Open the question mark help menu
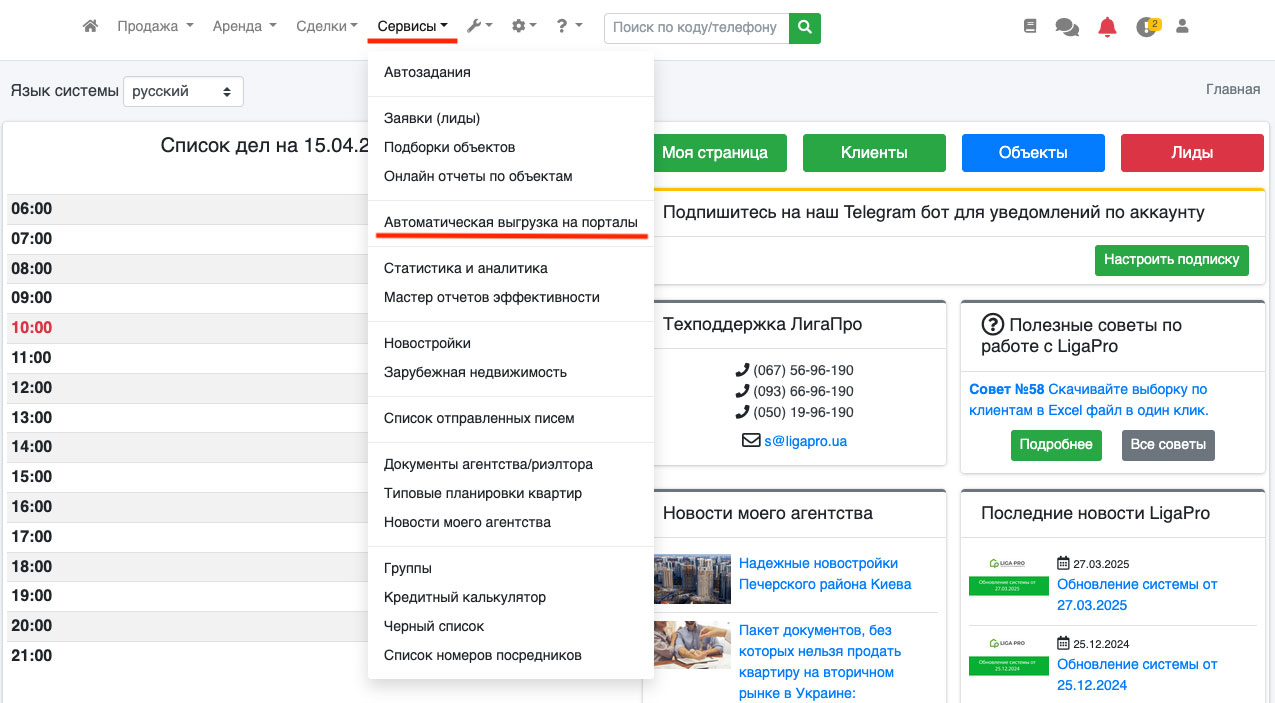 [569, 27]
